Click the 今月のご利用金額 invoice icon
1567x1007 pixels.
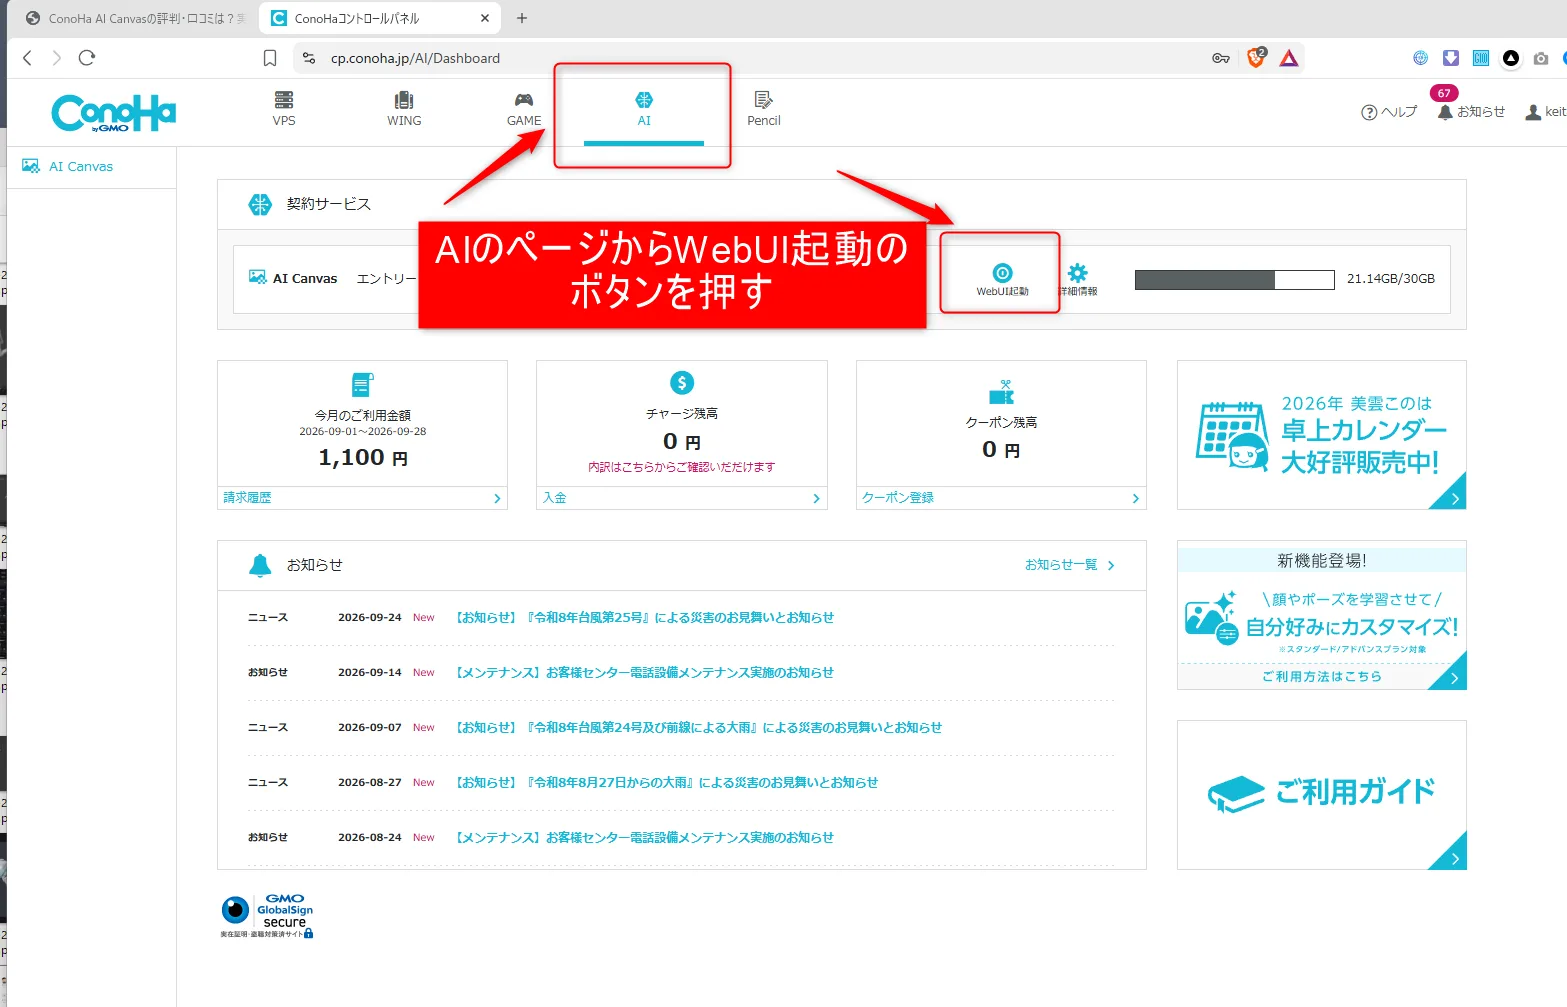click(362, 385)
